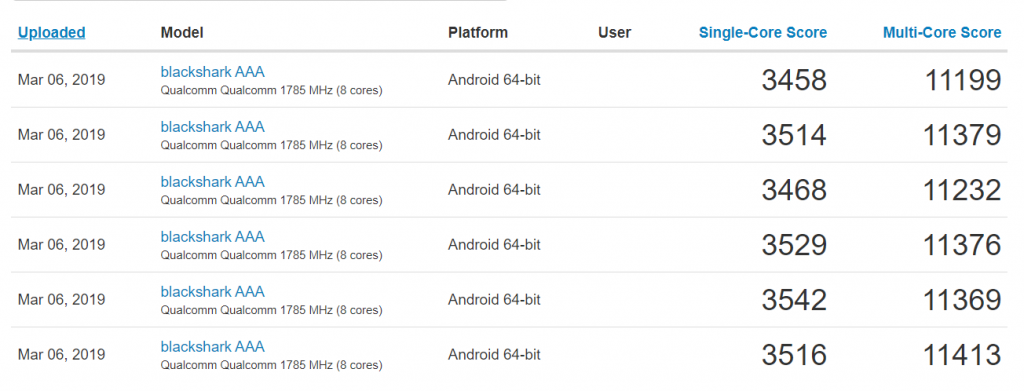This screenshot has height=391, width=1024.
Task: Click the Model column header
Action: click(x=182, y=33)
